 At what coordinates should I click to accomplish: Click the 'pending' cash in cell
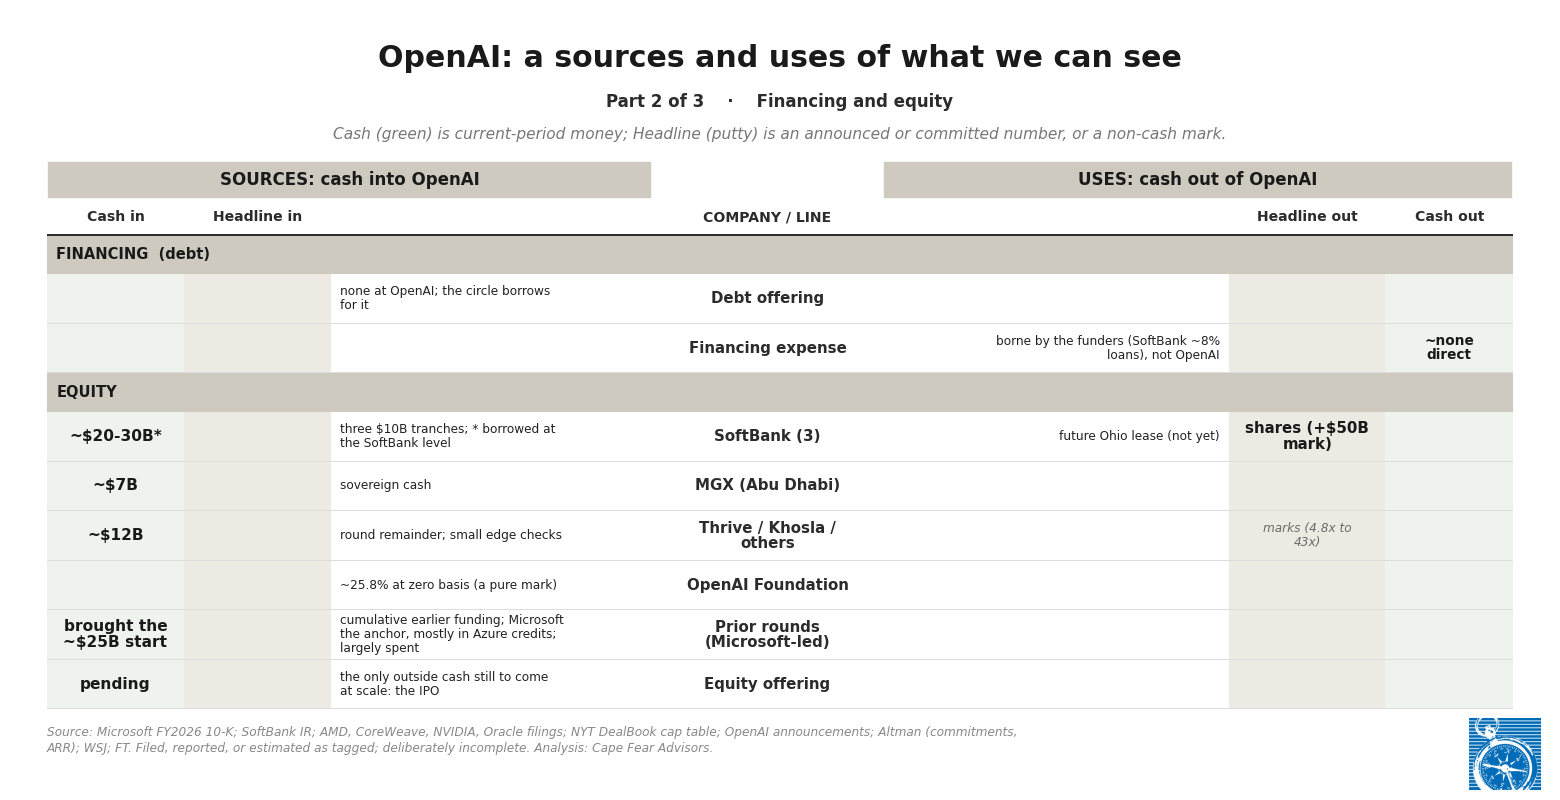click(115, 685)
